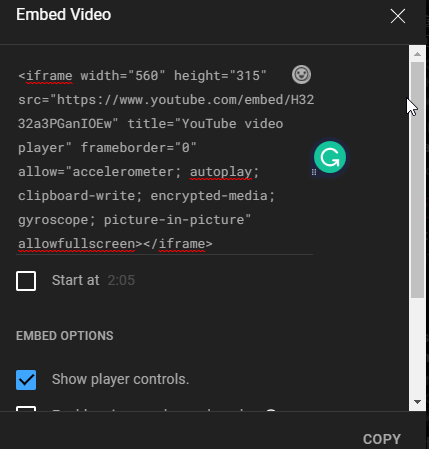The image size is (429, 449).
Task: Click the green Grammarly icon
Action: [330, 157]
